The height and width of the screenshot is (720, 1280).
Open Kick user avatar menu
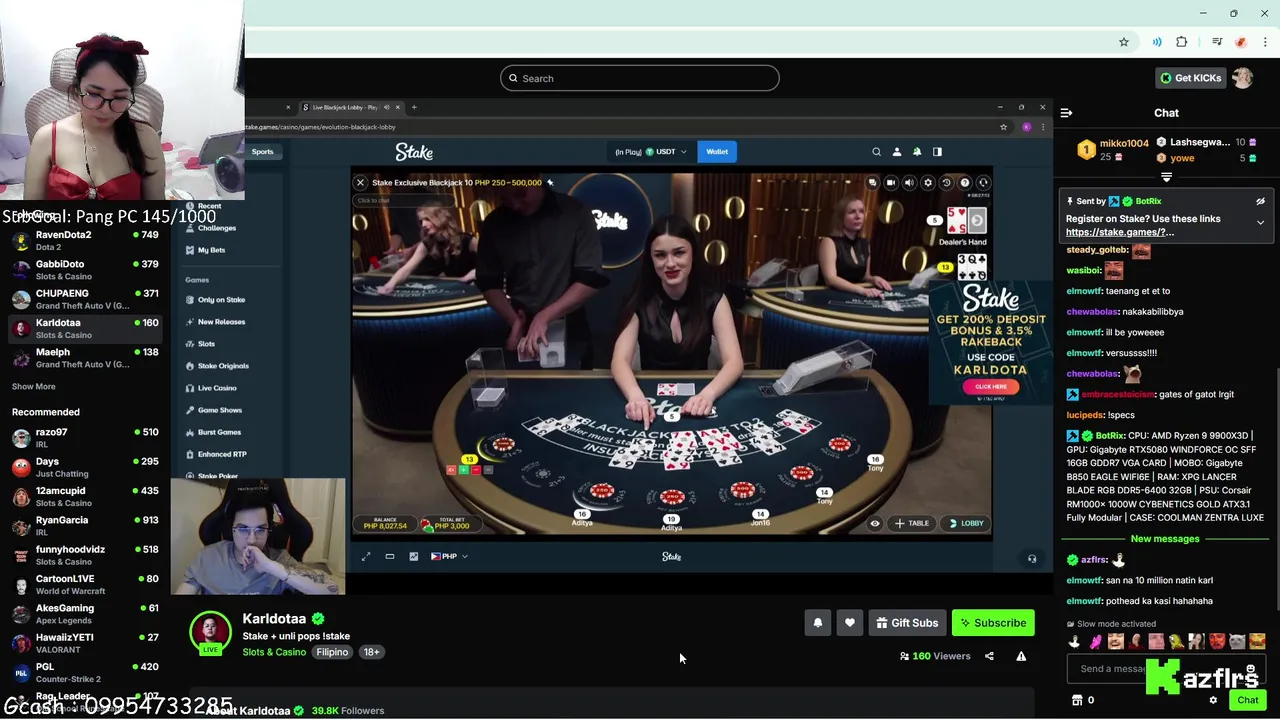tap(1243, 78)
